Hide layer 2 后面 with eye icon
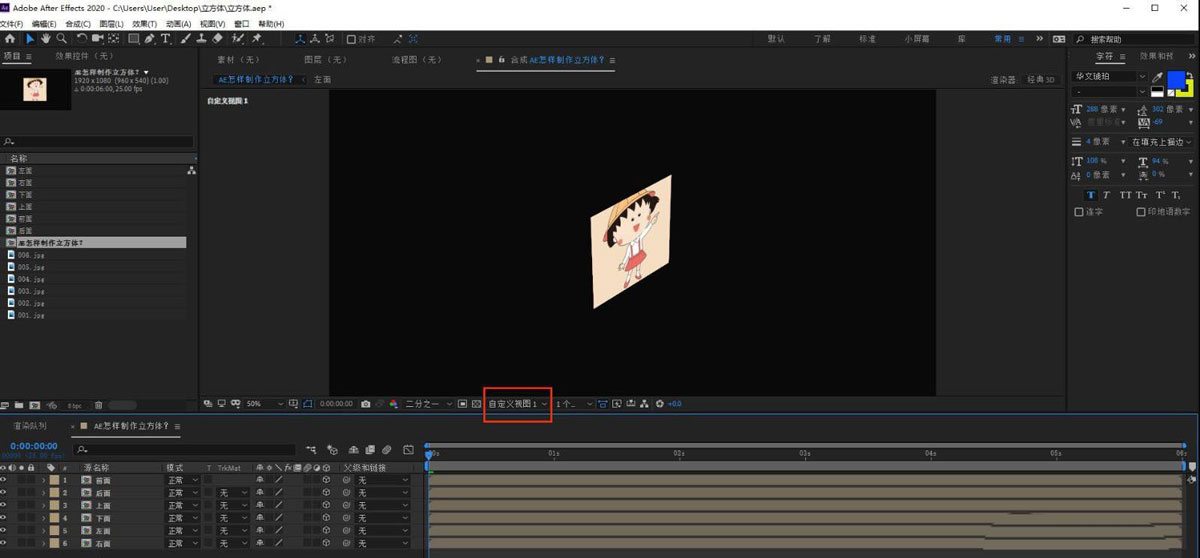Viewport: 1200px width, 558px height. [4, 493]
